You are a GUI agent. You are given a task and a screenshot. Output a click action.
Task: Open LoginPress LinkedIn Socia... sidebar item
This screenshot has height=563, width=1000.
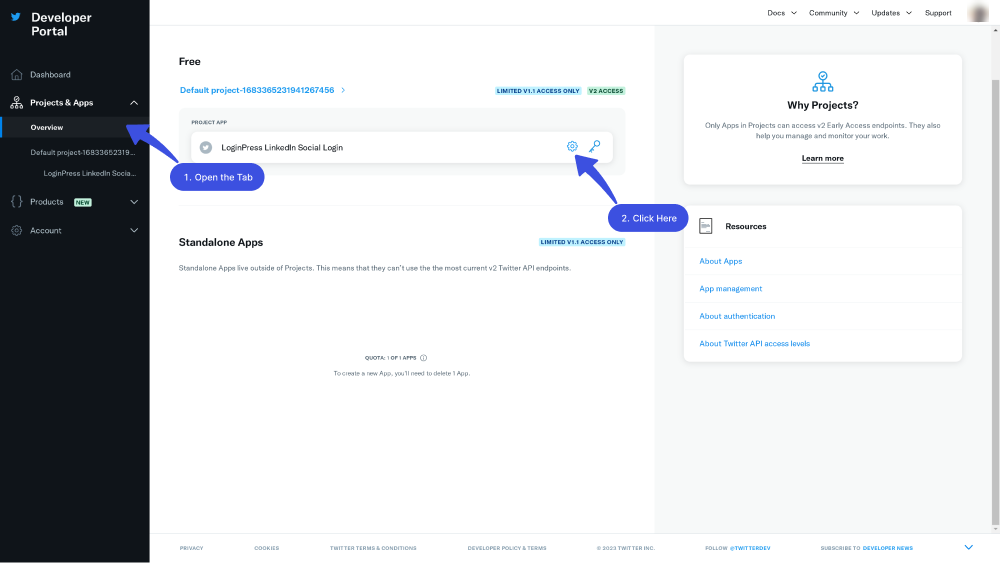(x=90, y=173)
